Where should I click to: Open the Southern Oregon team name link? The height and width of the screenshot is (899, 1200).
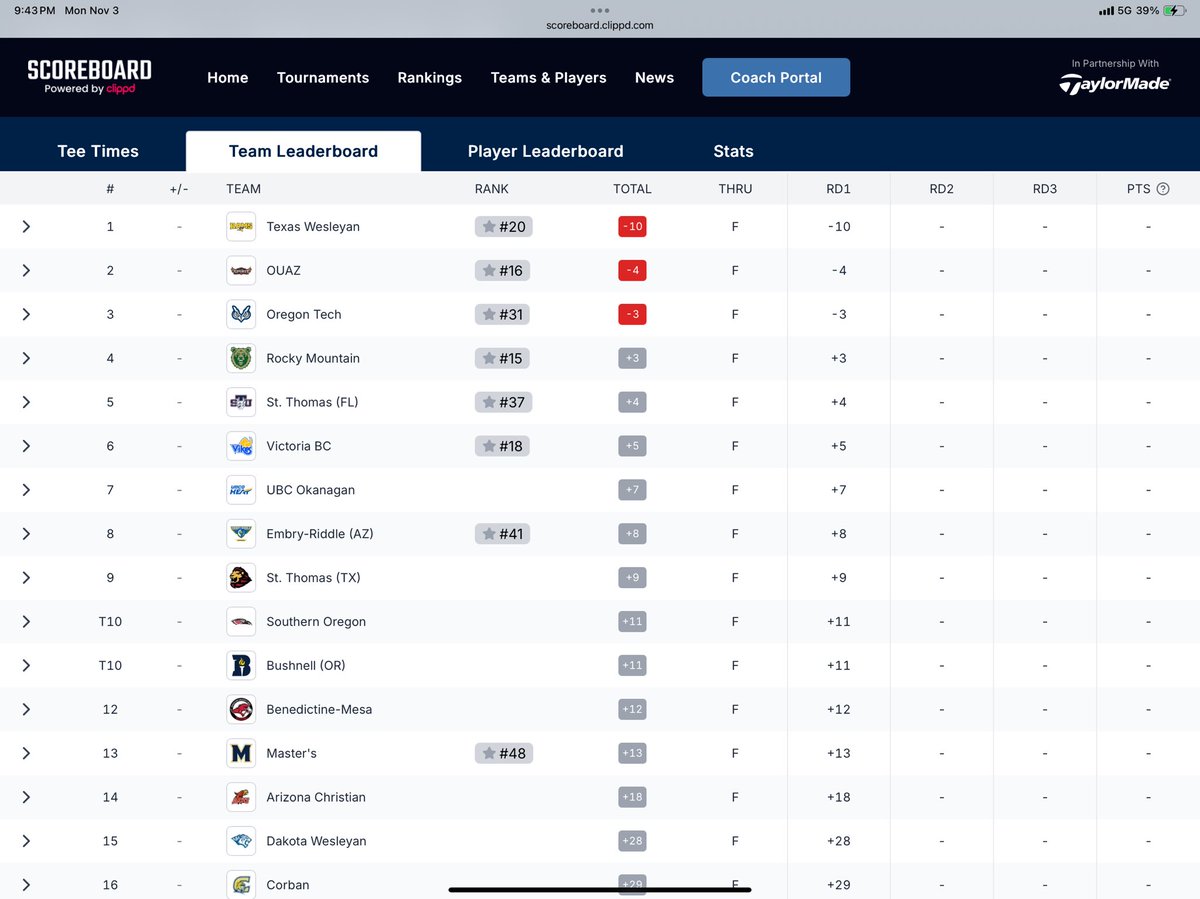point(316,622)
